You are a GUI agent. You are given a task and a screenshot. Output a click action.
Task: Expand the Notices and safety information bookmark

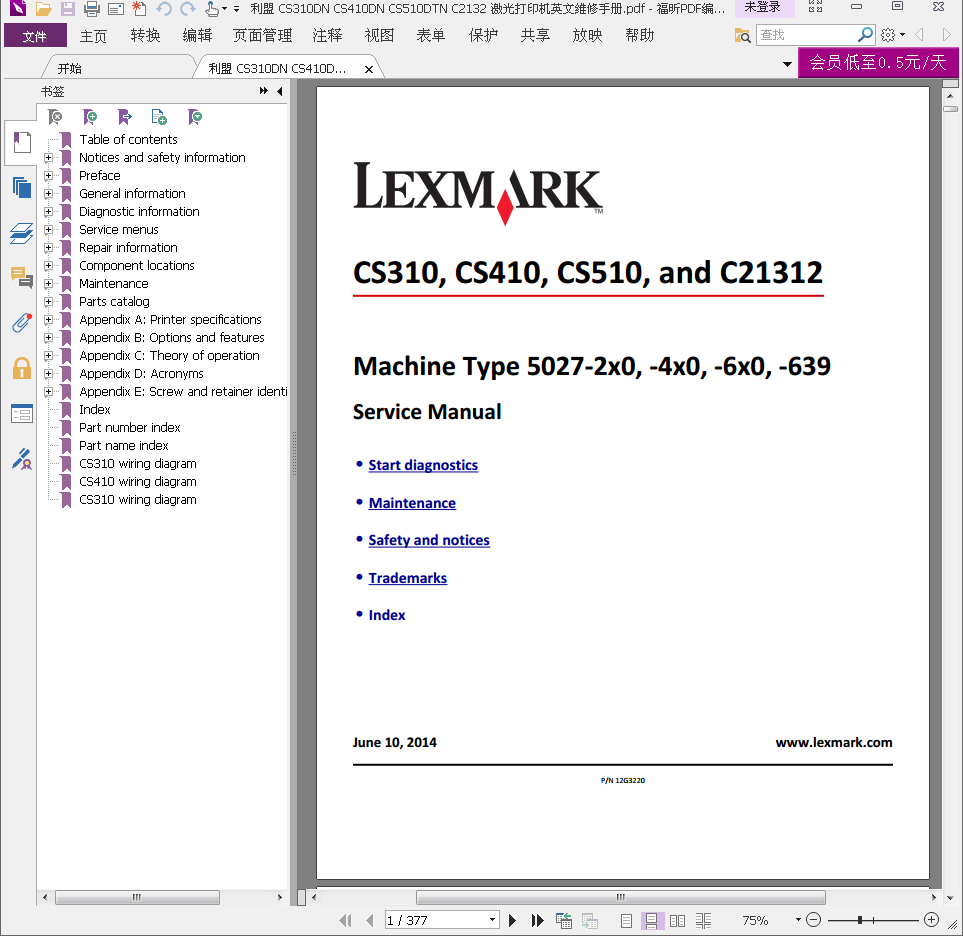coord(49,158)
